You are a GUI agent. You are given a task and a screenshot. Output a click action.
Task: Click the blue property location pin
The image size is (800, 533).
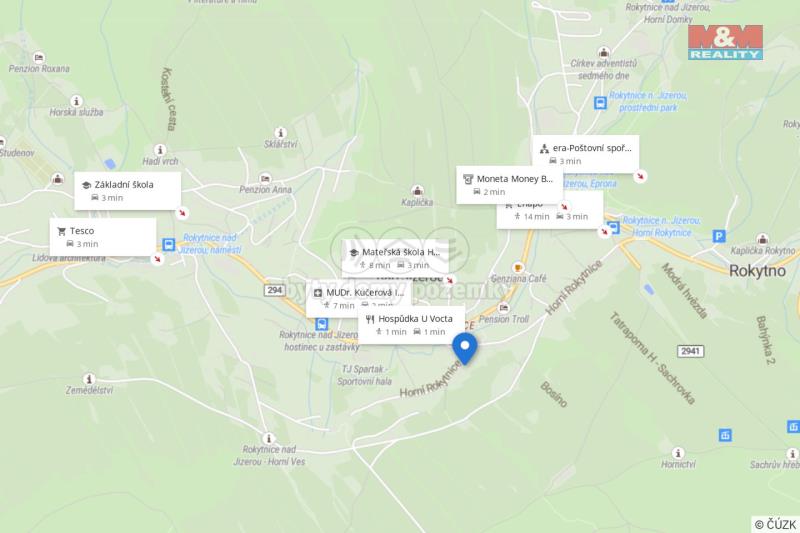tap(465, 349)
